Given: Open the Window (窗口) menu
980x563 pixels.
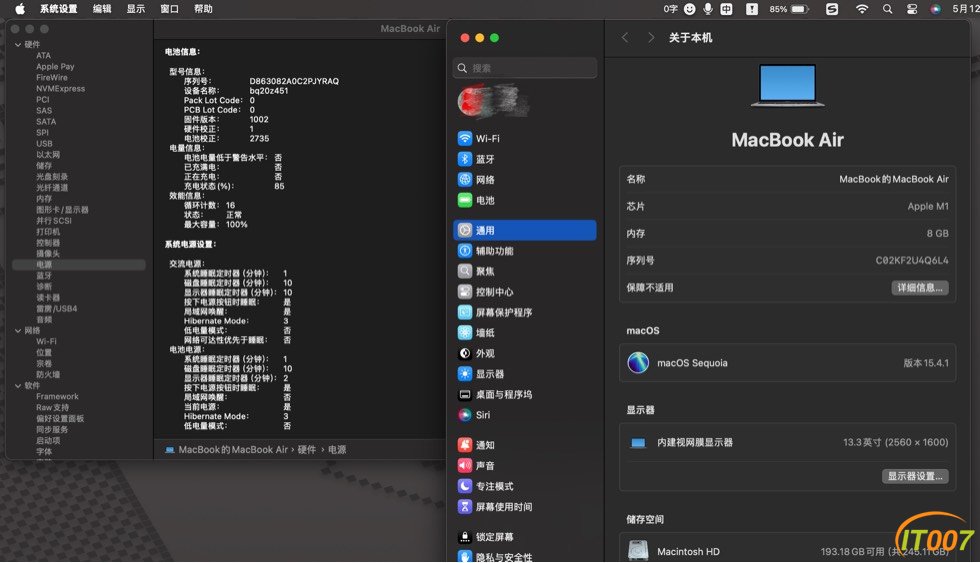Looking at the screenshot, I should [x=169, y=9].
